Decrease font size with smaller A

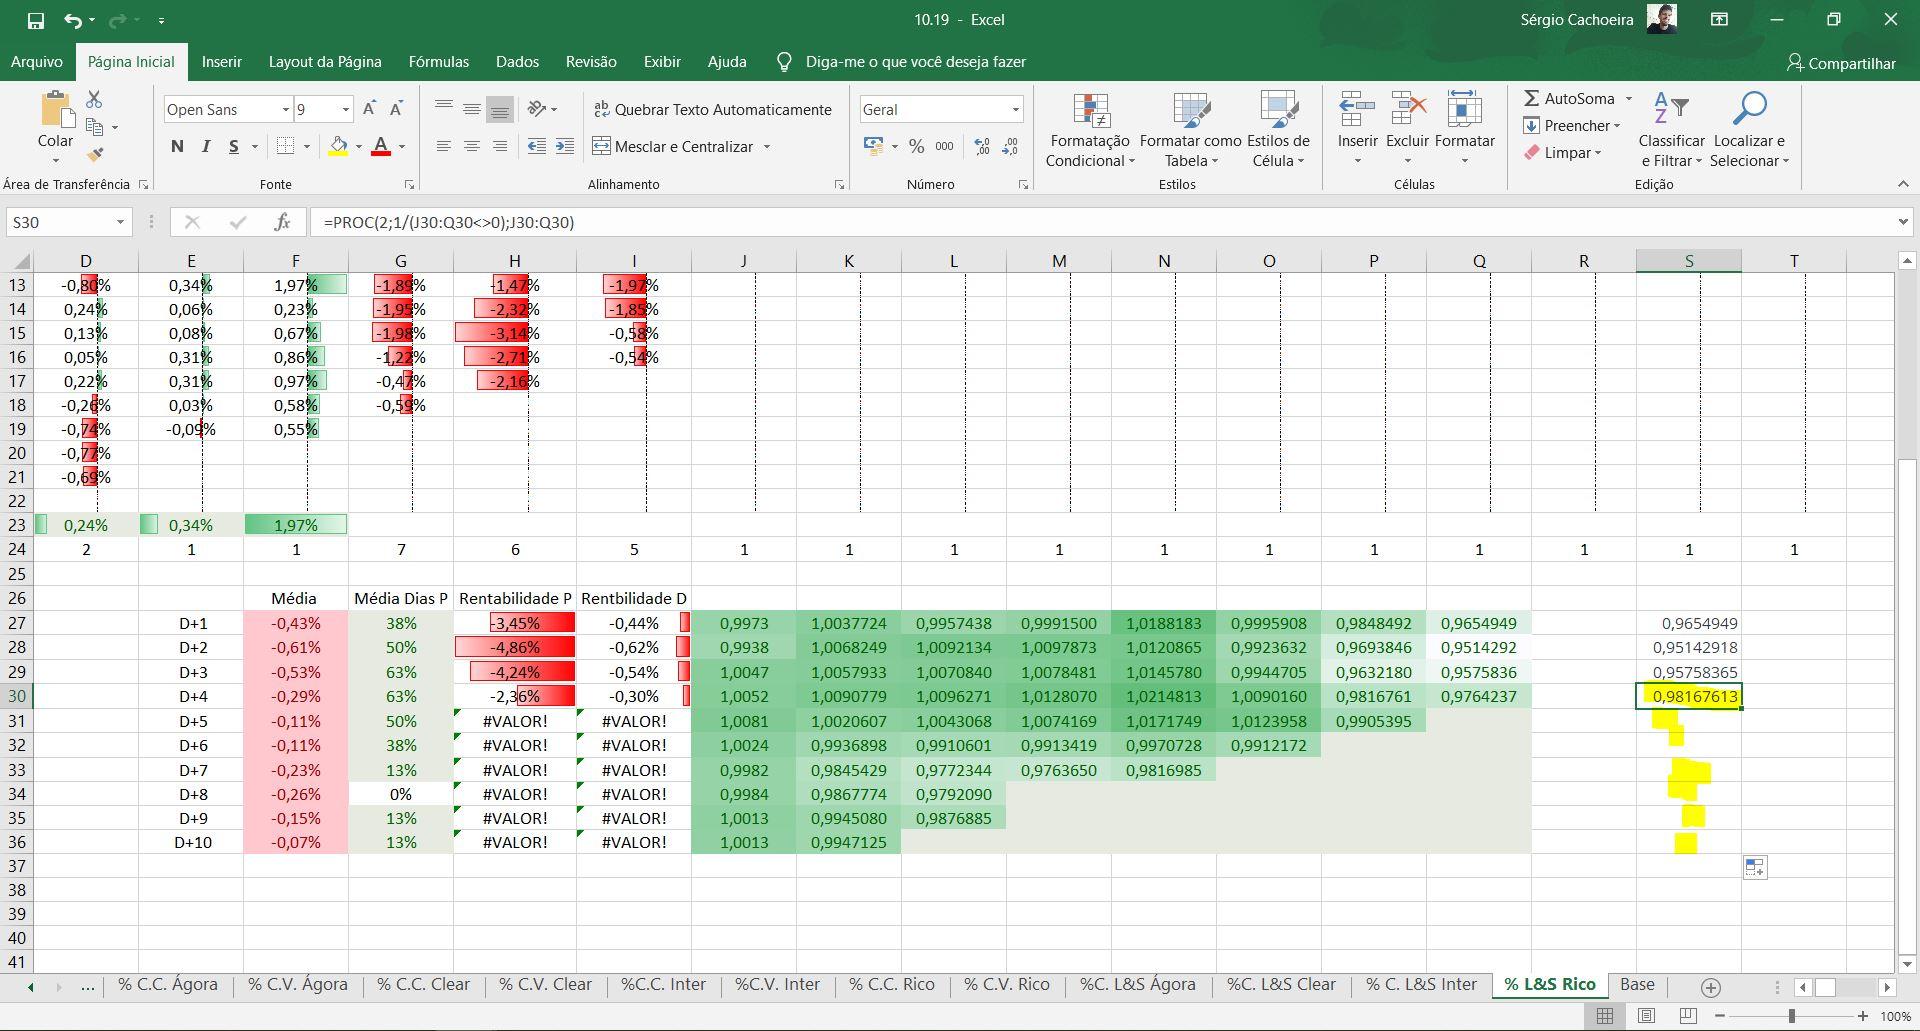(x=396, y=109)
